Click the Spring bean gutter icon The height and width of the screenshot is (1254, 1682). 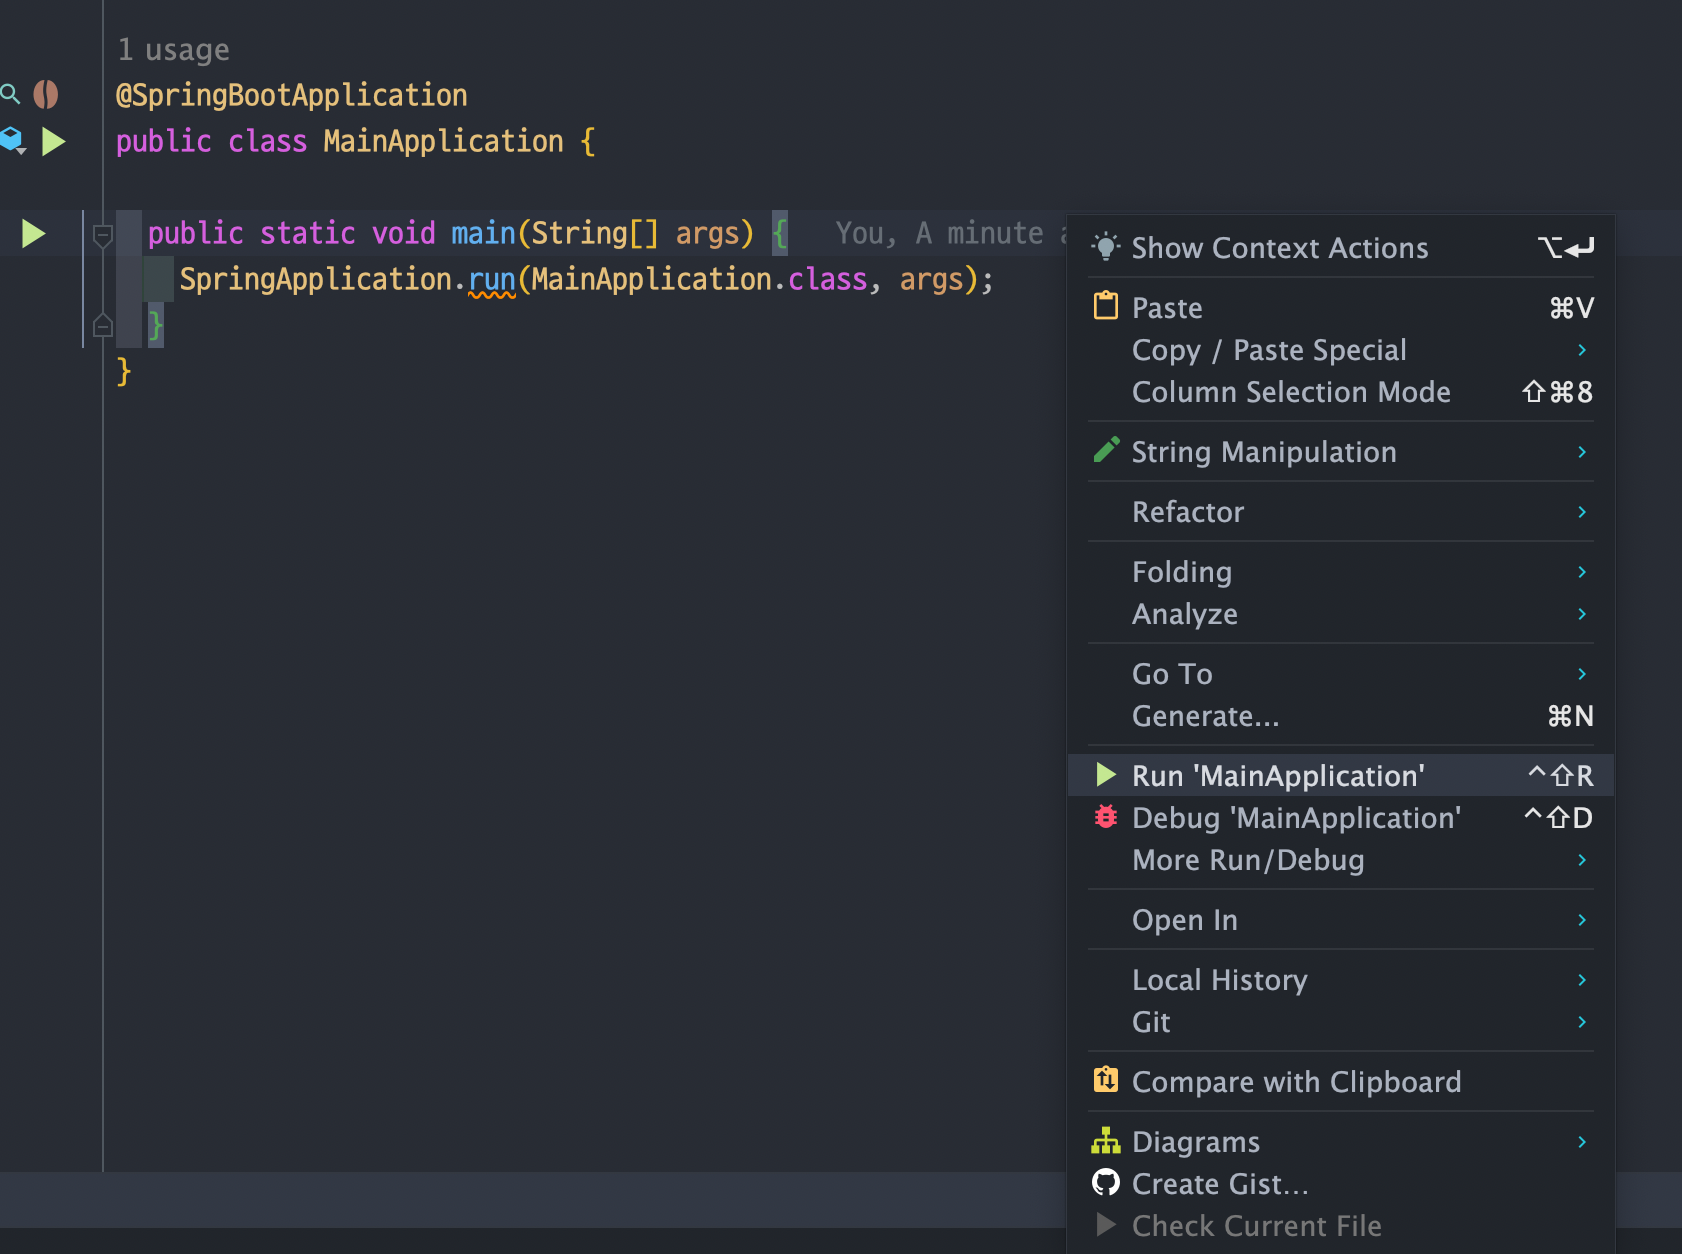point(46,95)
